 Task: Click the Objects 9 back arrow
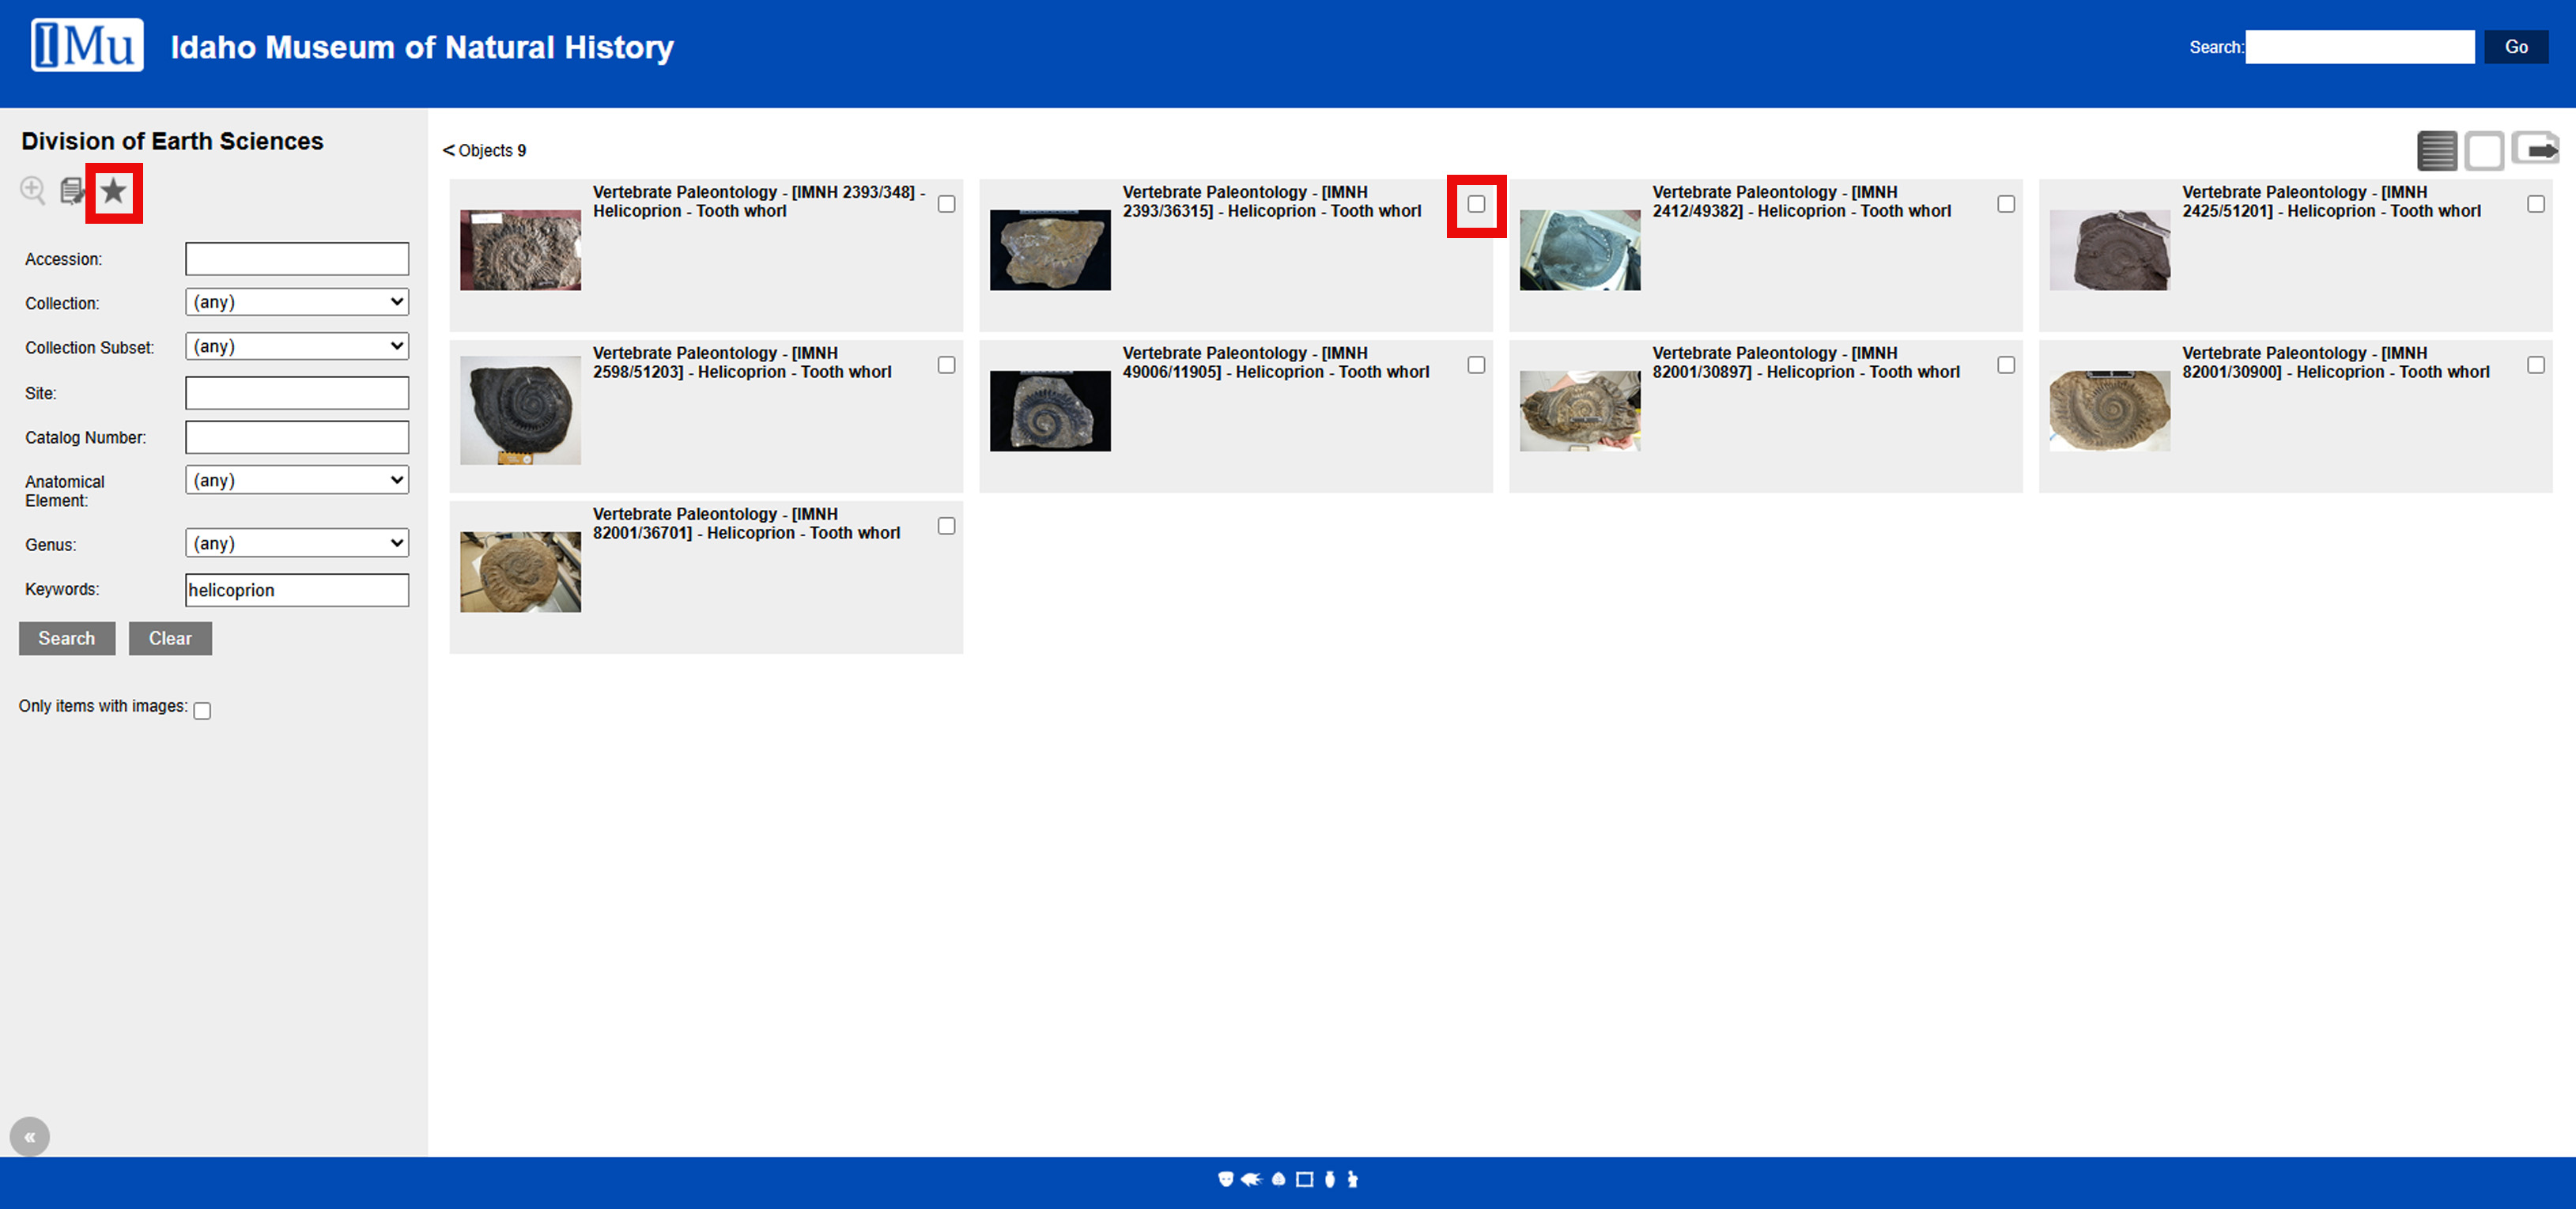tap(449, 150)
